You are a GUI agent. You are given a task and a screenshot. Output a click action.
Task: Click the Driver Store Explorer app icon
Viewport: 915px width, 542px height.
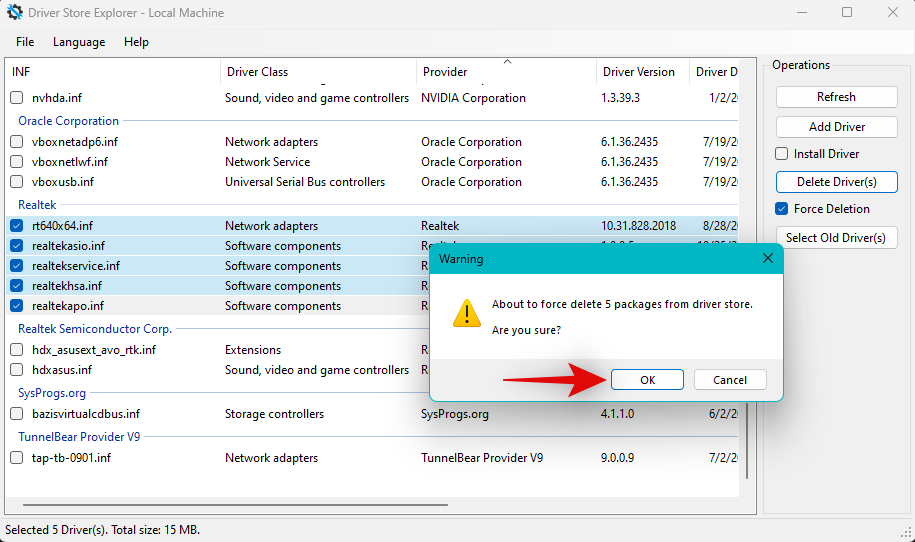click(x=15, y=13)
